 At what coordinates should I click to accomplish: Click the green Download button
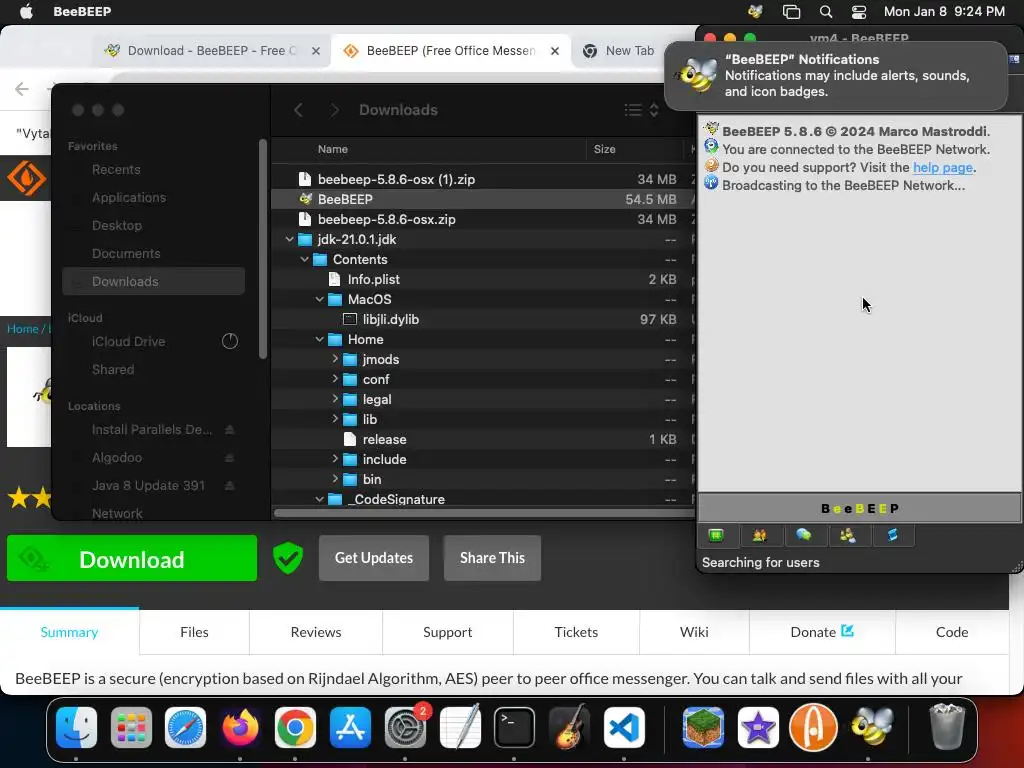coord(132,558)
